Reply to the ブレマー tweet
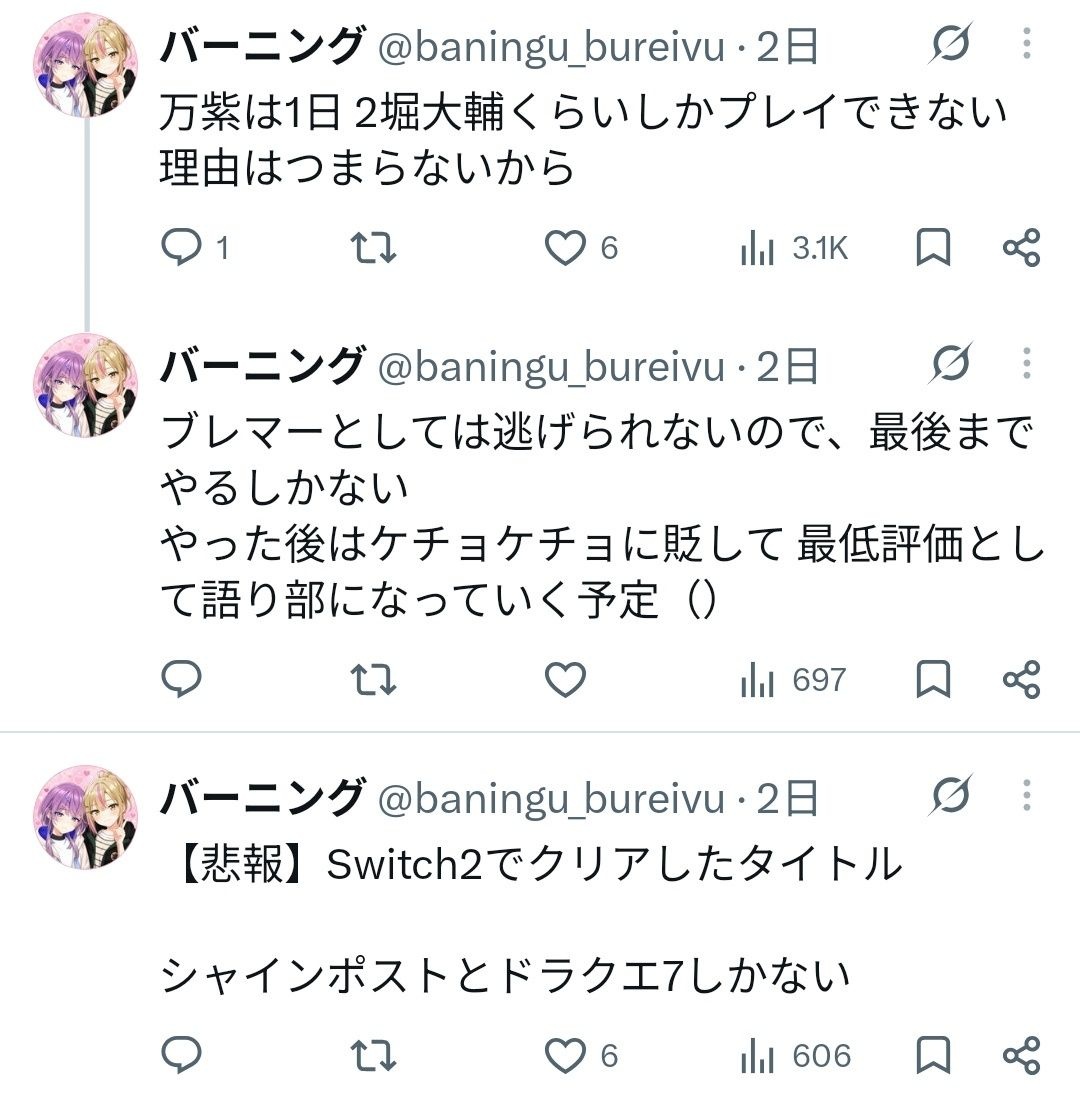Viewport: 1080px width, 1104px height. pos(182,679)
